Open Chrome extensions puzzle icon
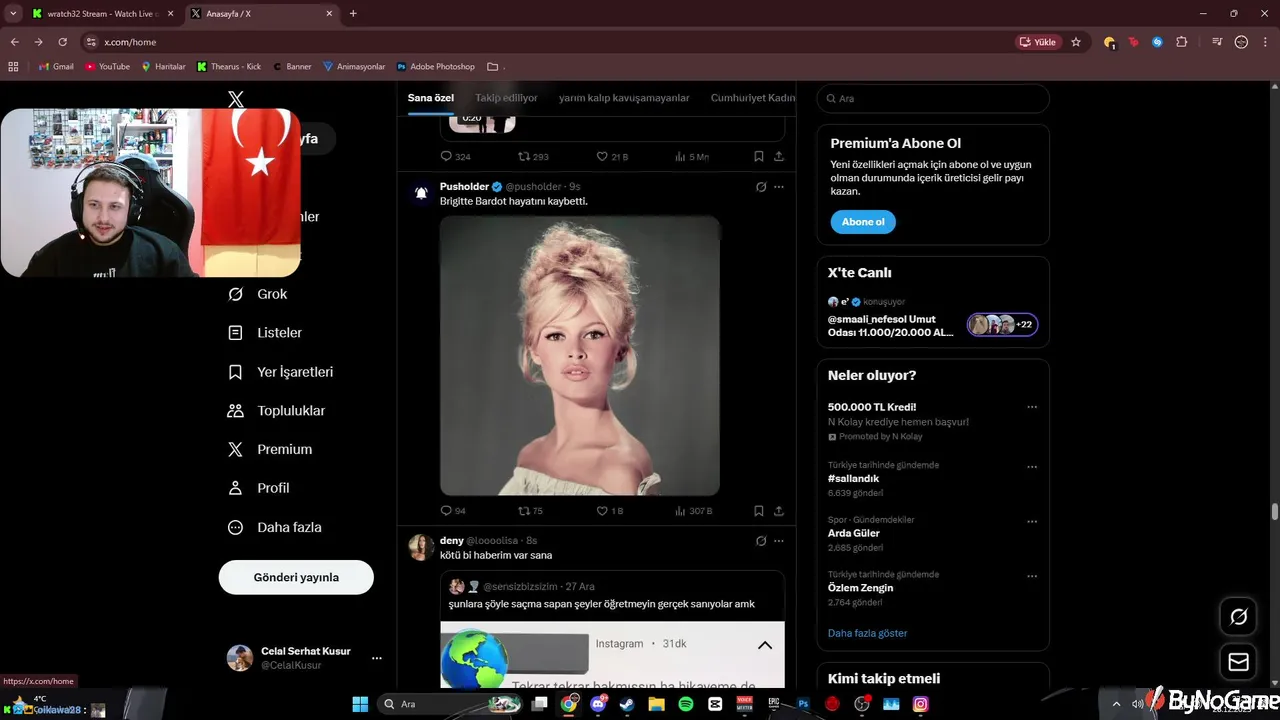This screenshot has height=720, width=1280. tap(1182, 42)
